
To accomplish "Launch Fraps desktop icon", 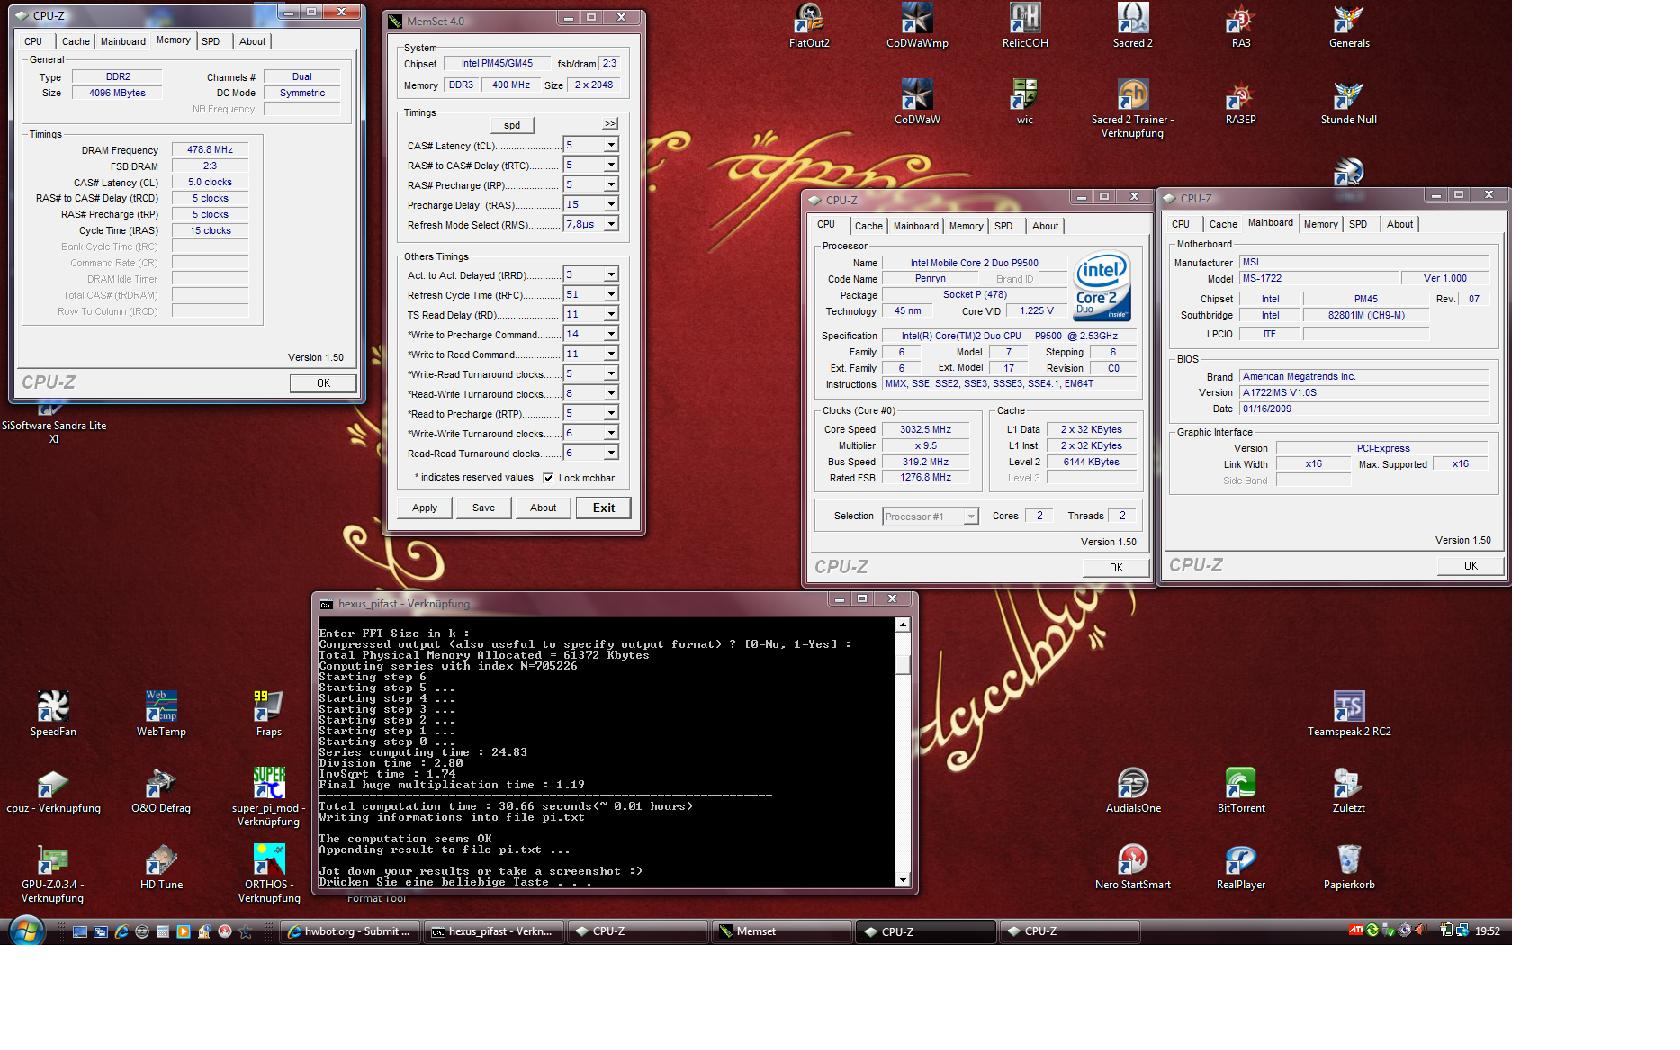I will click(269, 714).
